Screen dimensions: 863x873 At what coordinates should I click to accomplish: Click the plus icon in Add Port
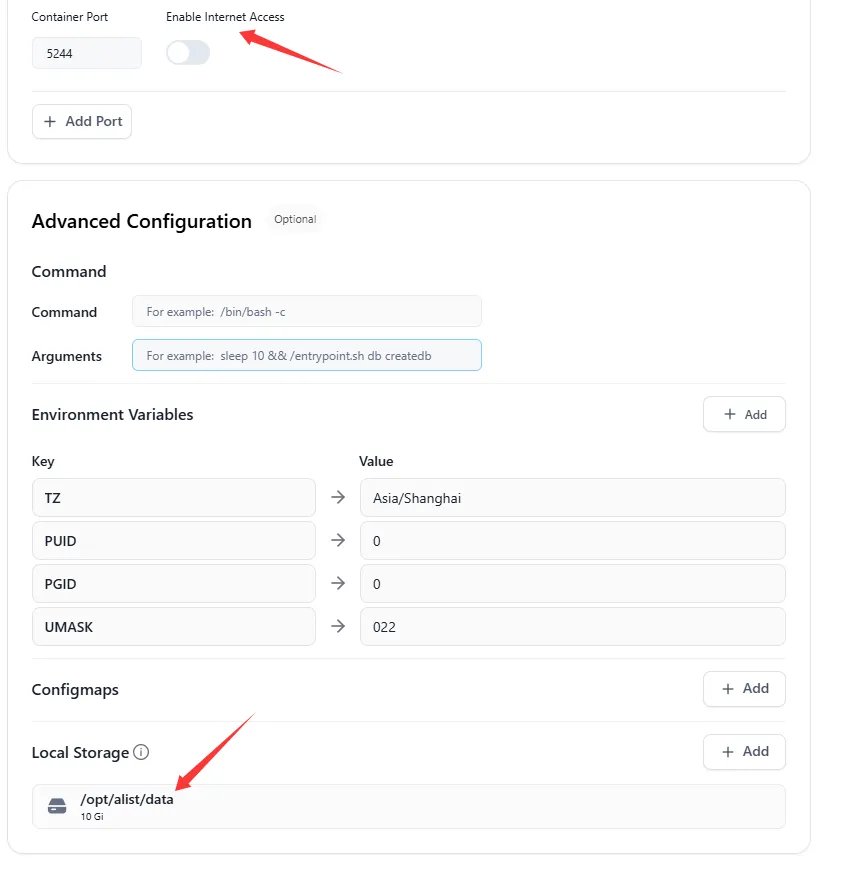[50, 121]
